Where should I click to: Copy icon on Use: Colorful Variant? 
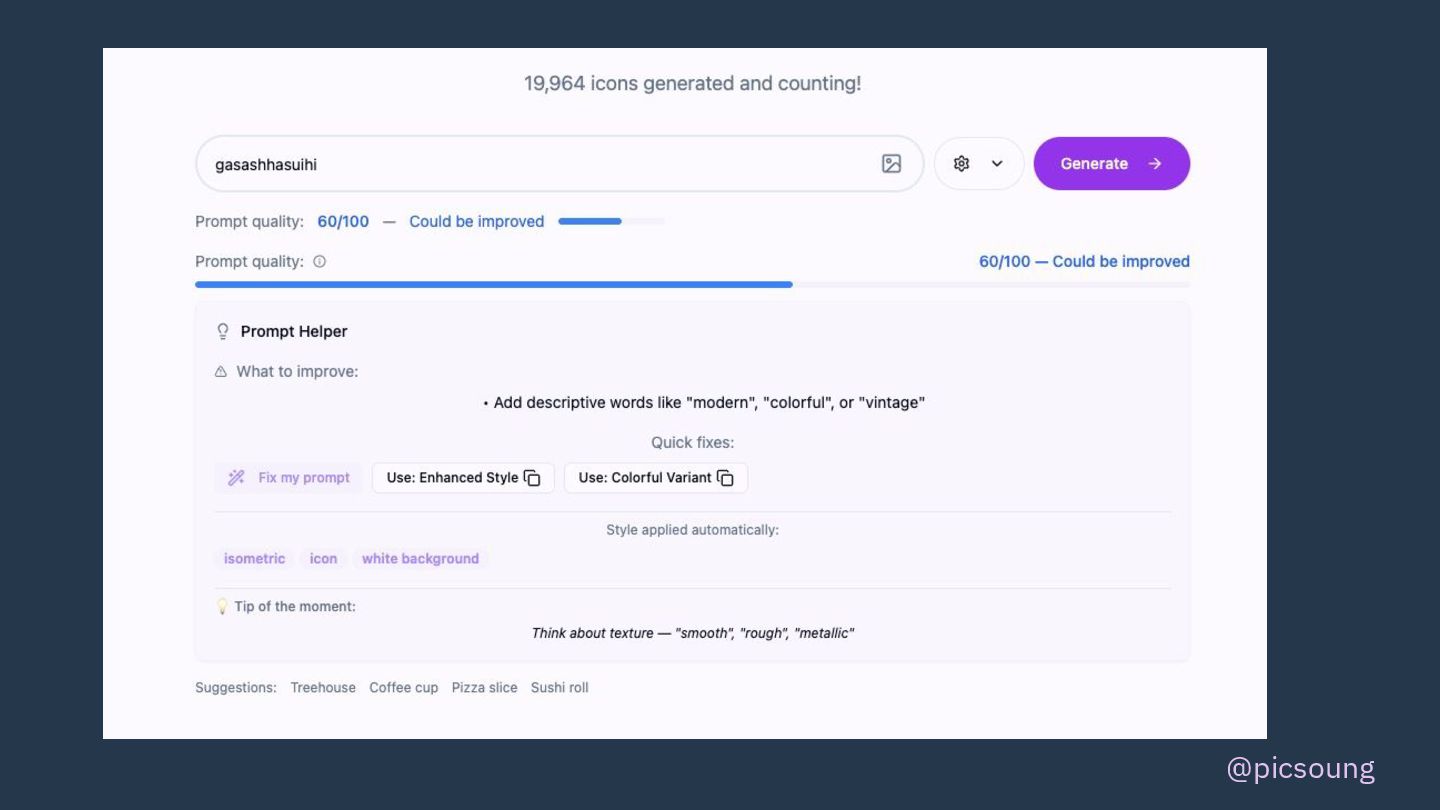tap(725, 478)
